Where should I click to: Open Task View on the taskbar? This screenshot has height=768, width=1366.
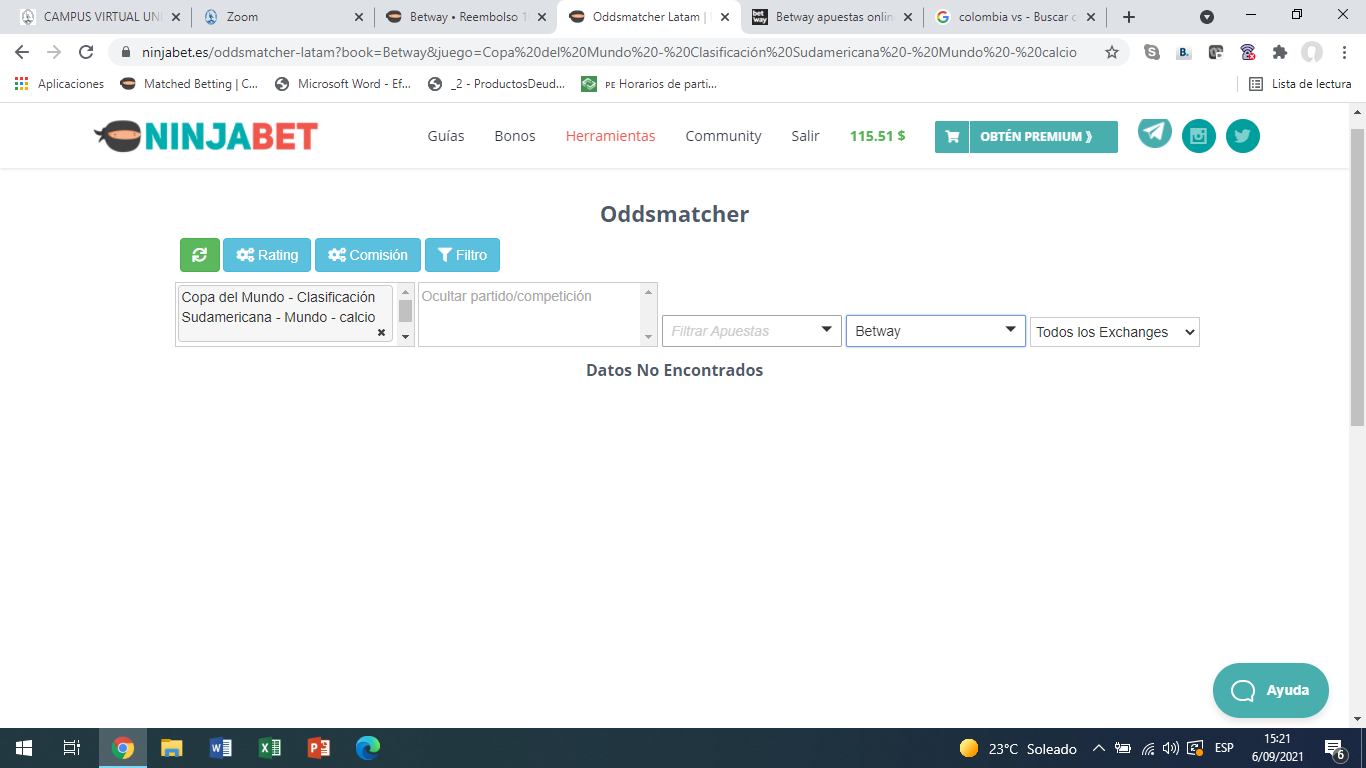72,748
